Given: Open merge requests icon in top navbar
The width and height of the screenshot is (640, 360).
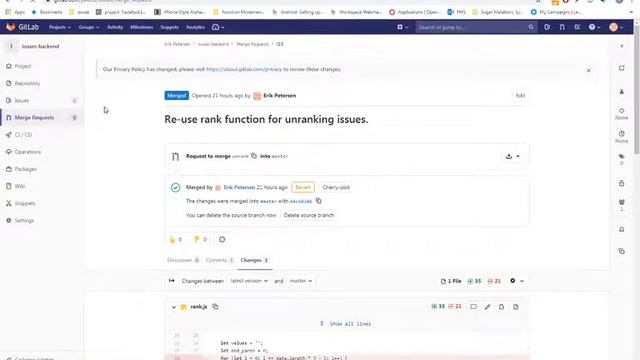Looking at the screenshot, I should pyautogui.click(x=562, y=27).
